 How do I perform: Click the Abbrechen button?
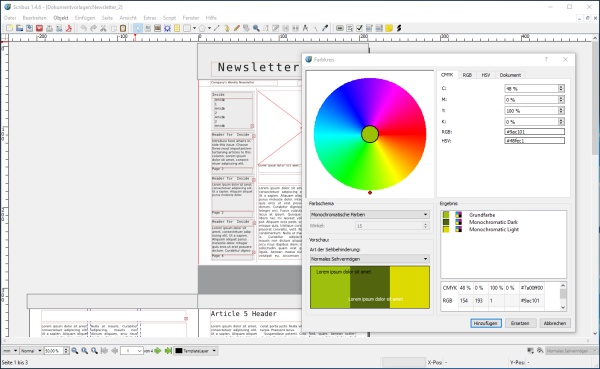554,323
